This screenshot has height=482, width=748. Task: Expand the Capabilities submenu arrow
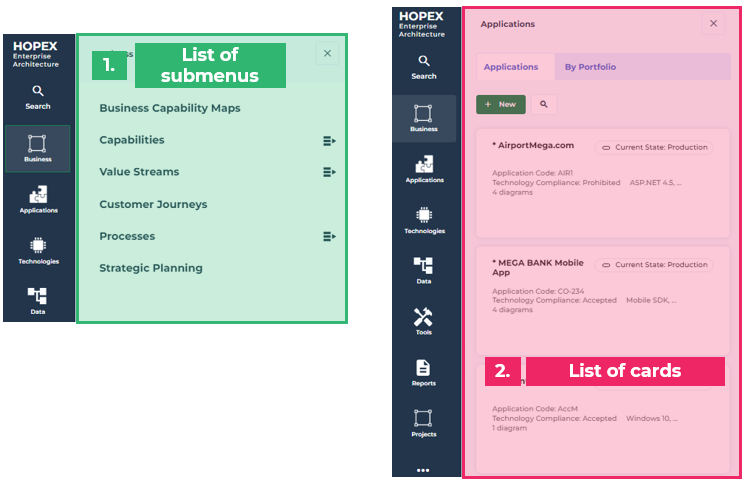coord(329,141)
